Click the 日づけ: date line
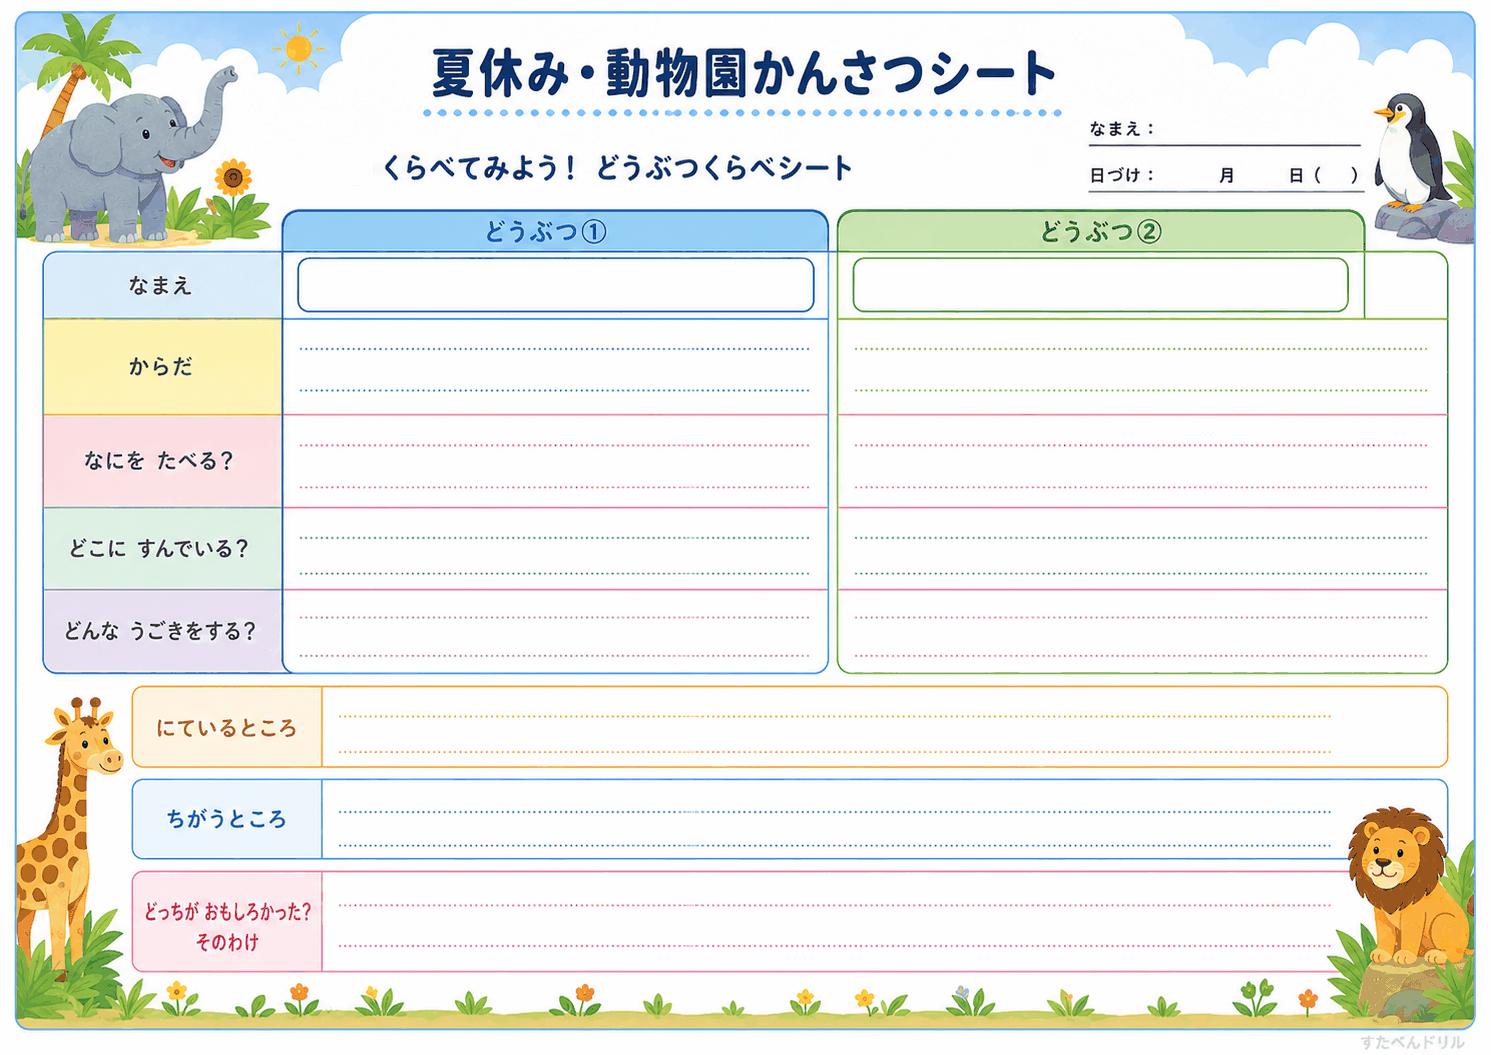Screen dimensions: 1491x1055 (1225, 175)
